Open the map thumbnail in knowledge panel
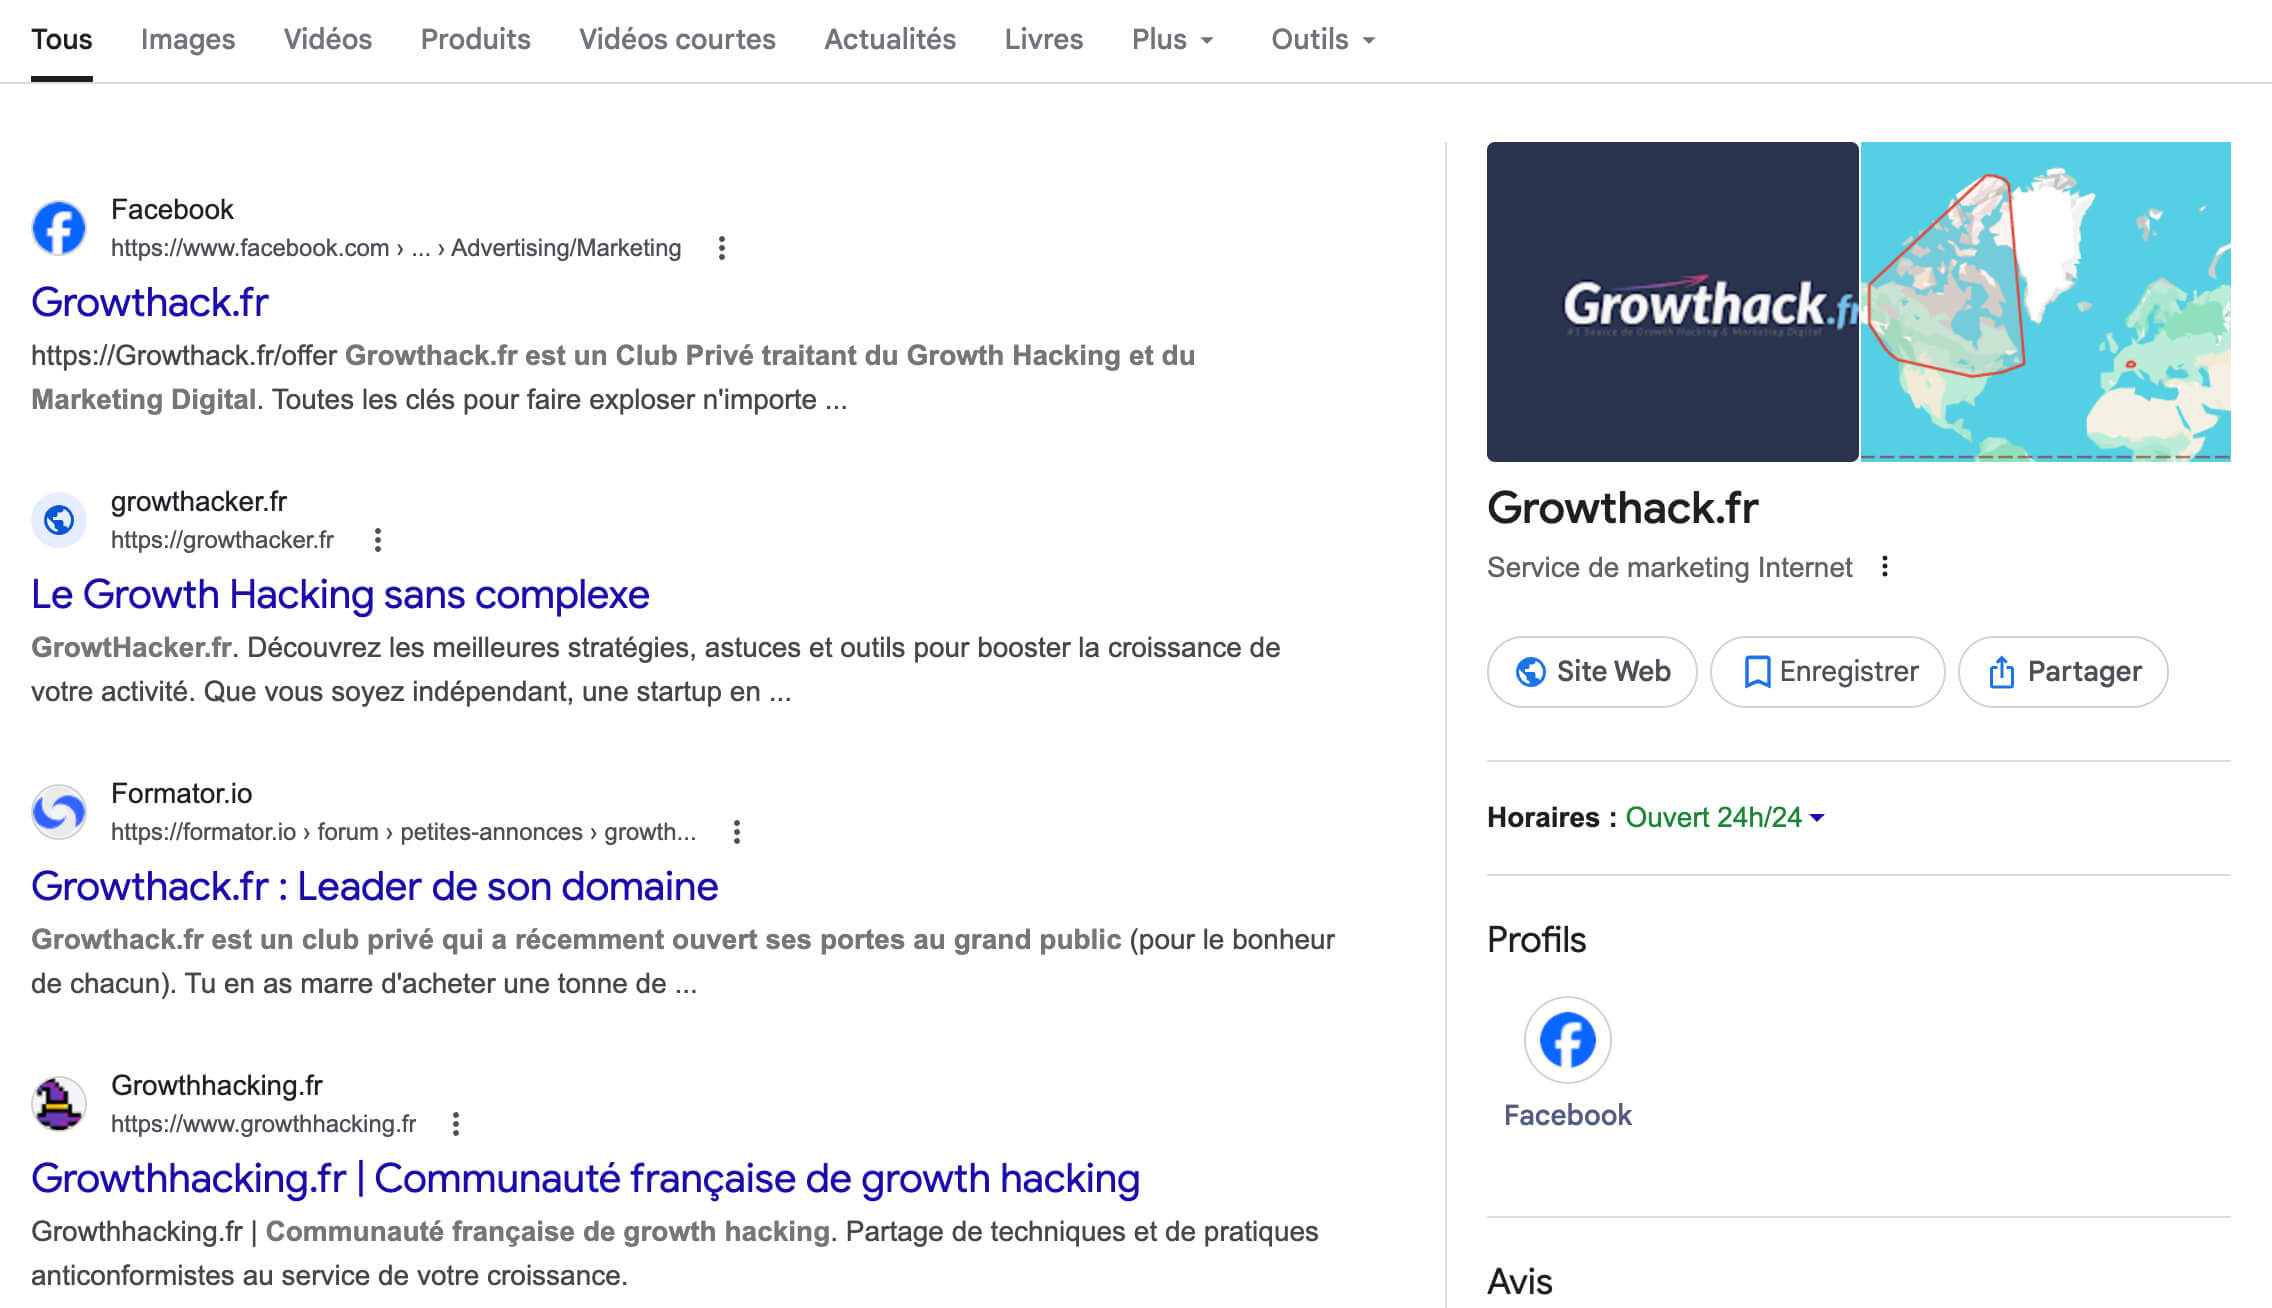The height and width of the screenshot is (1308, 2272). point(2045,302)
